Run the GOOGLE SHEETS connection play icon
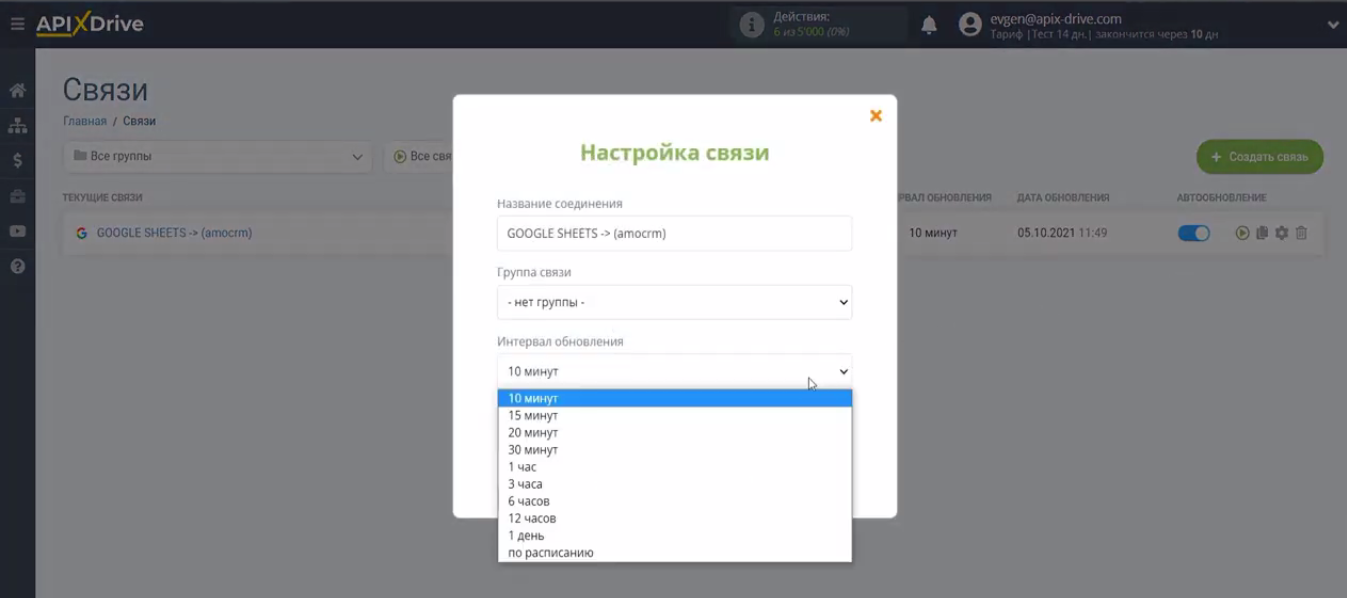 [x=1242, y=233]
